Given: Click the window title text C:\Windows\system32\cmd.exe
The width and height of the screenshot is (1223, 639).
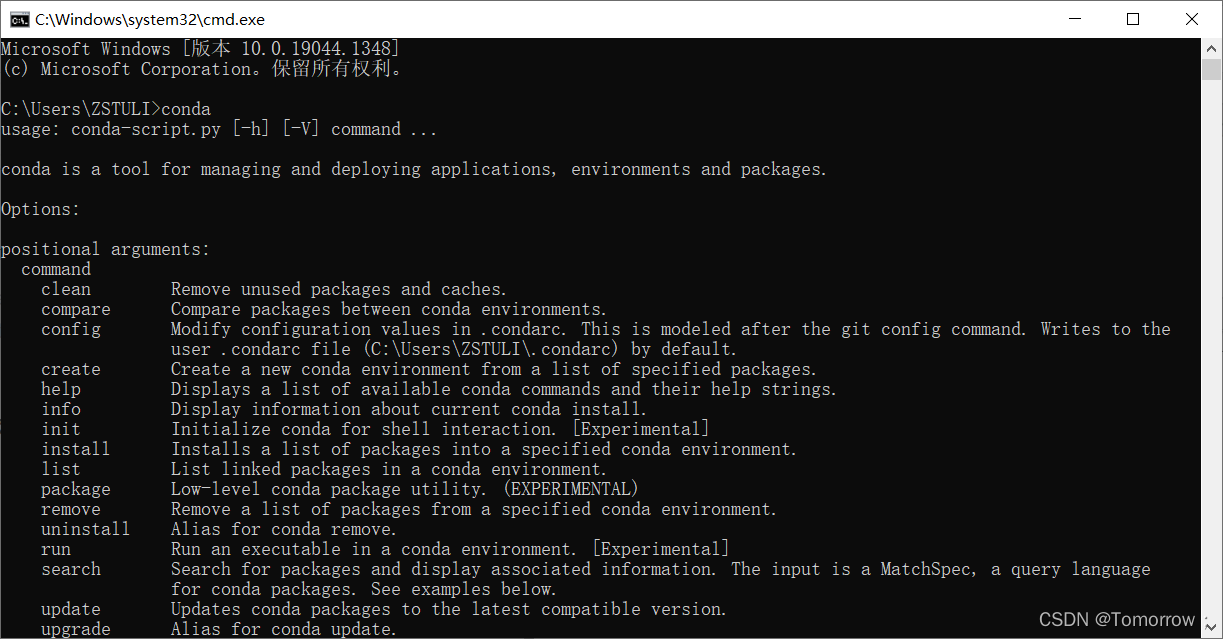Looking at the screenshot, I should point(150,19).
